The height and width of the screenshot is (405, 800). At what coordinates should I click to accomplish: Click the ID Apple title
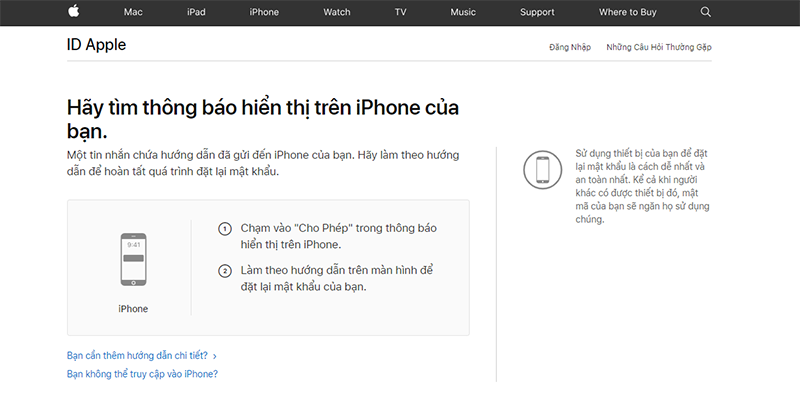[96, 44]
